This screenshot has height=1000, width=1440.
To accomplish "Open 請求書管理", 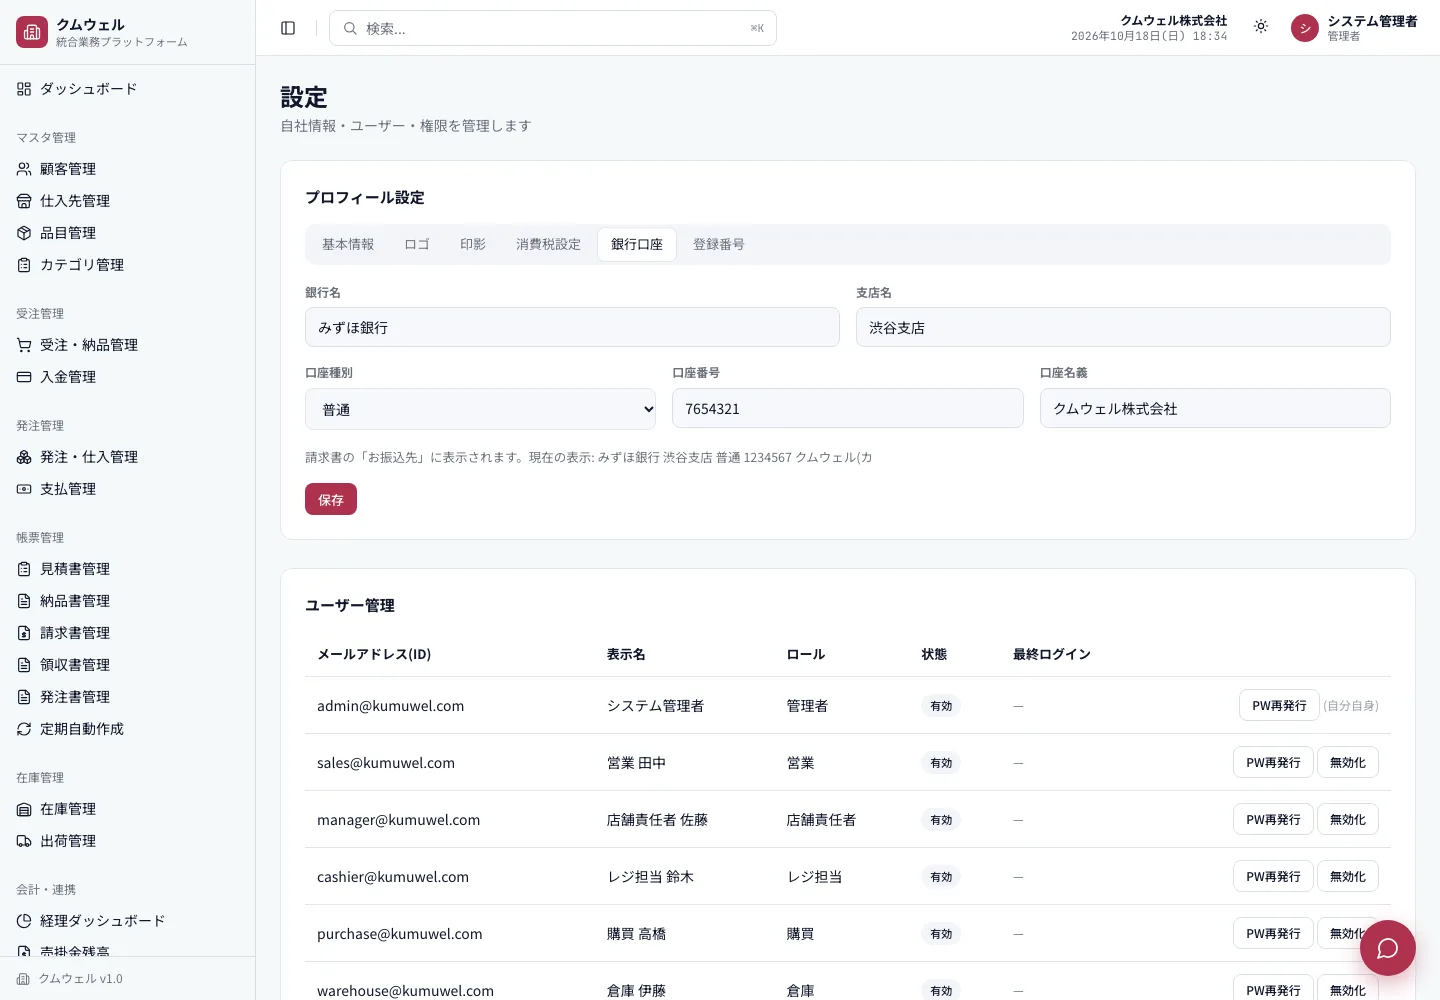I will (127, 633).
